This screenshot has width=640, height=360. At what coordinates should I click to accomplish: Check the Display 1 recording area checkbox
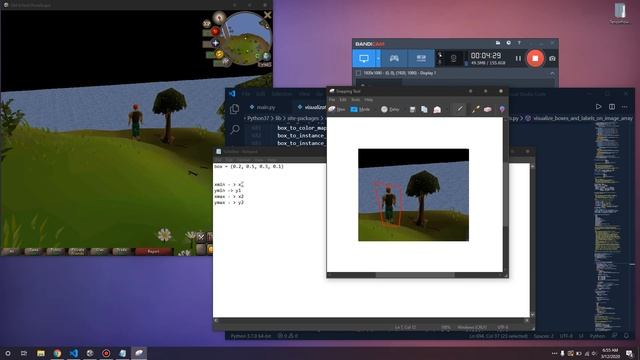coord(358,73)
